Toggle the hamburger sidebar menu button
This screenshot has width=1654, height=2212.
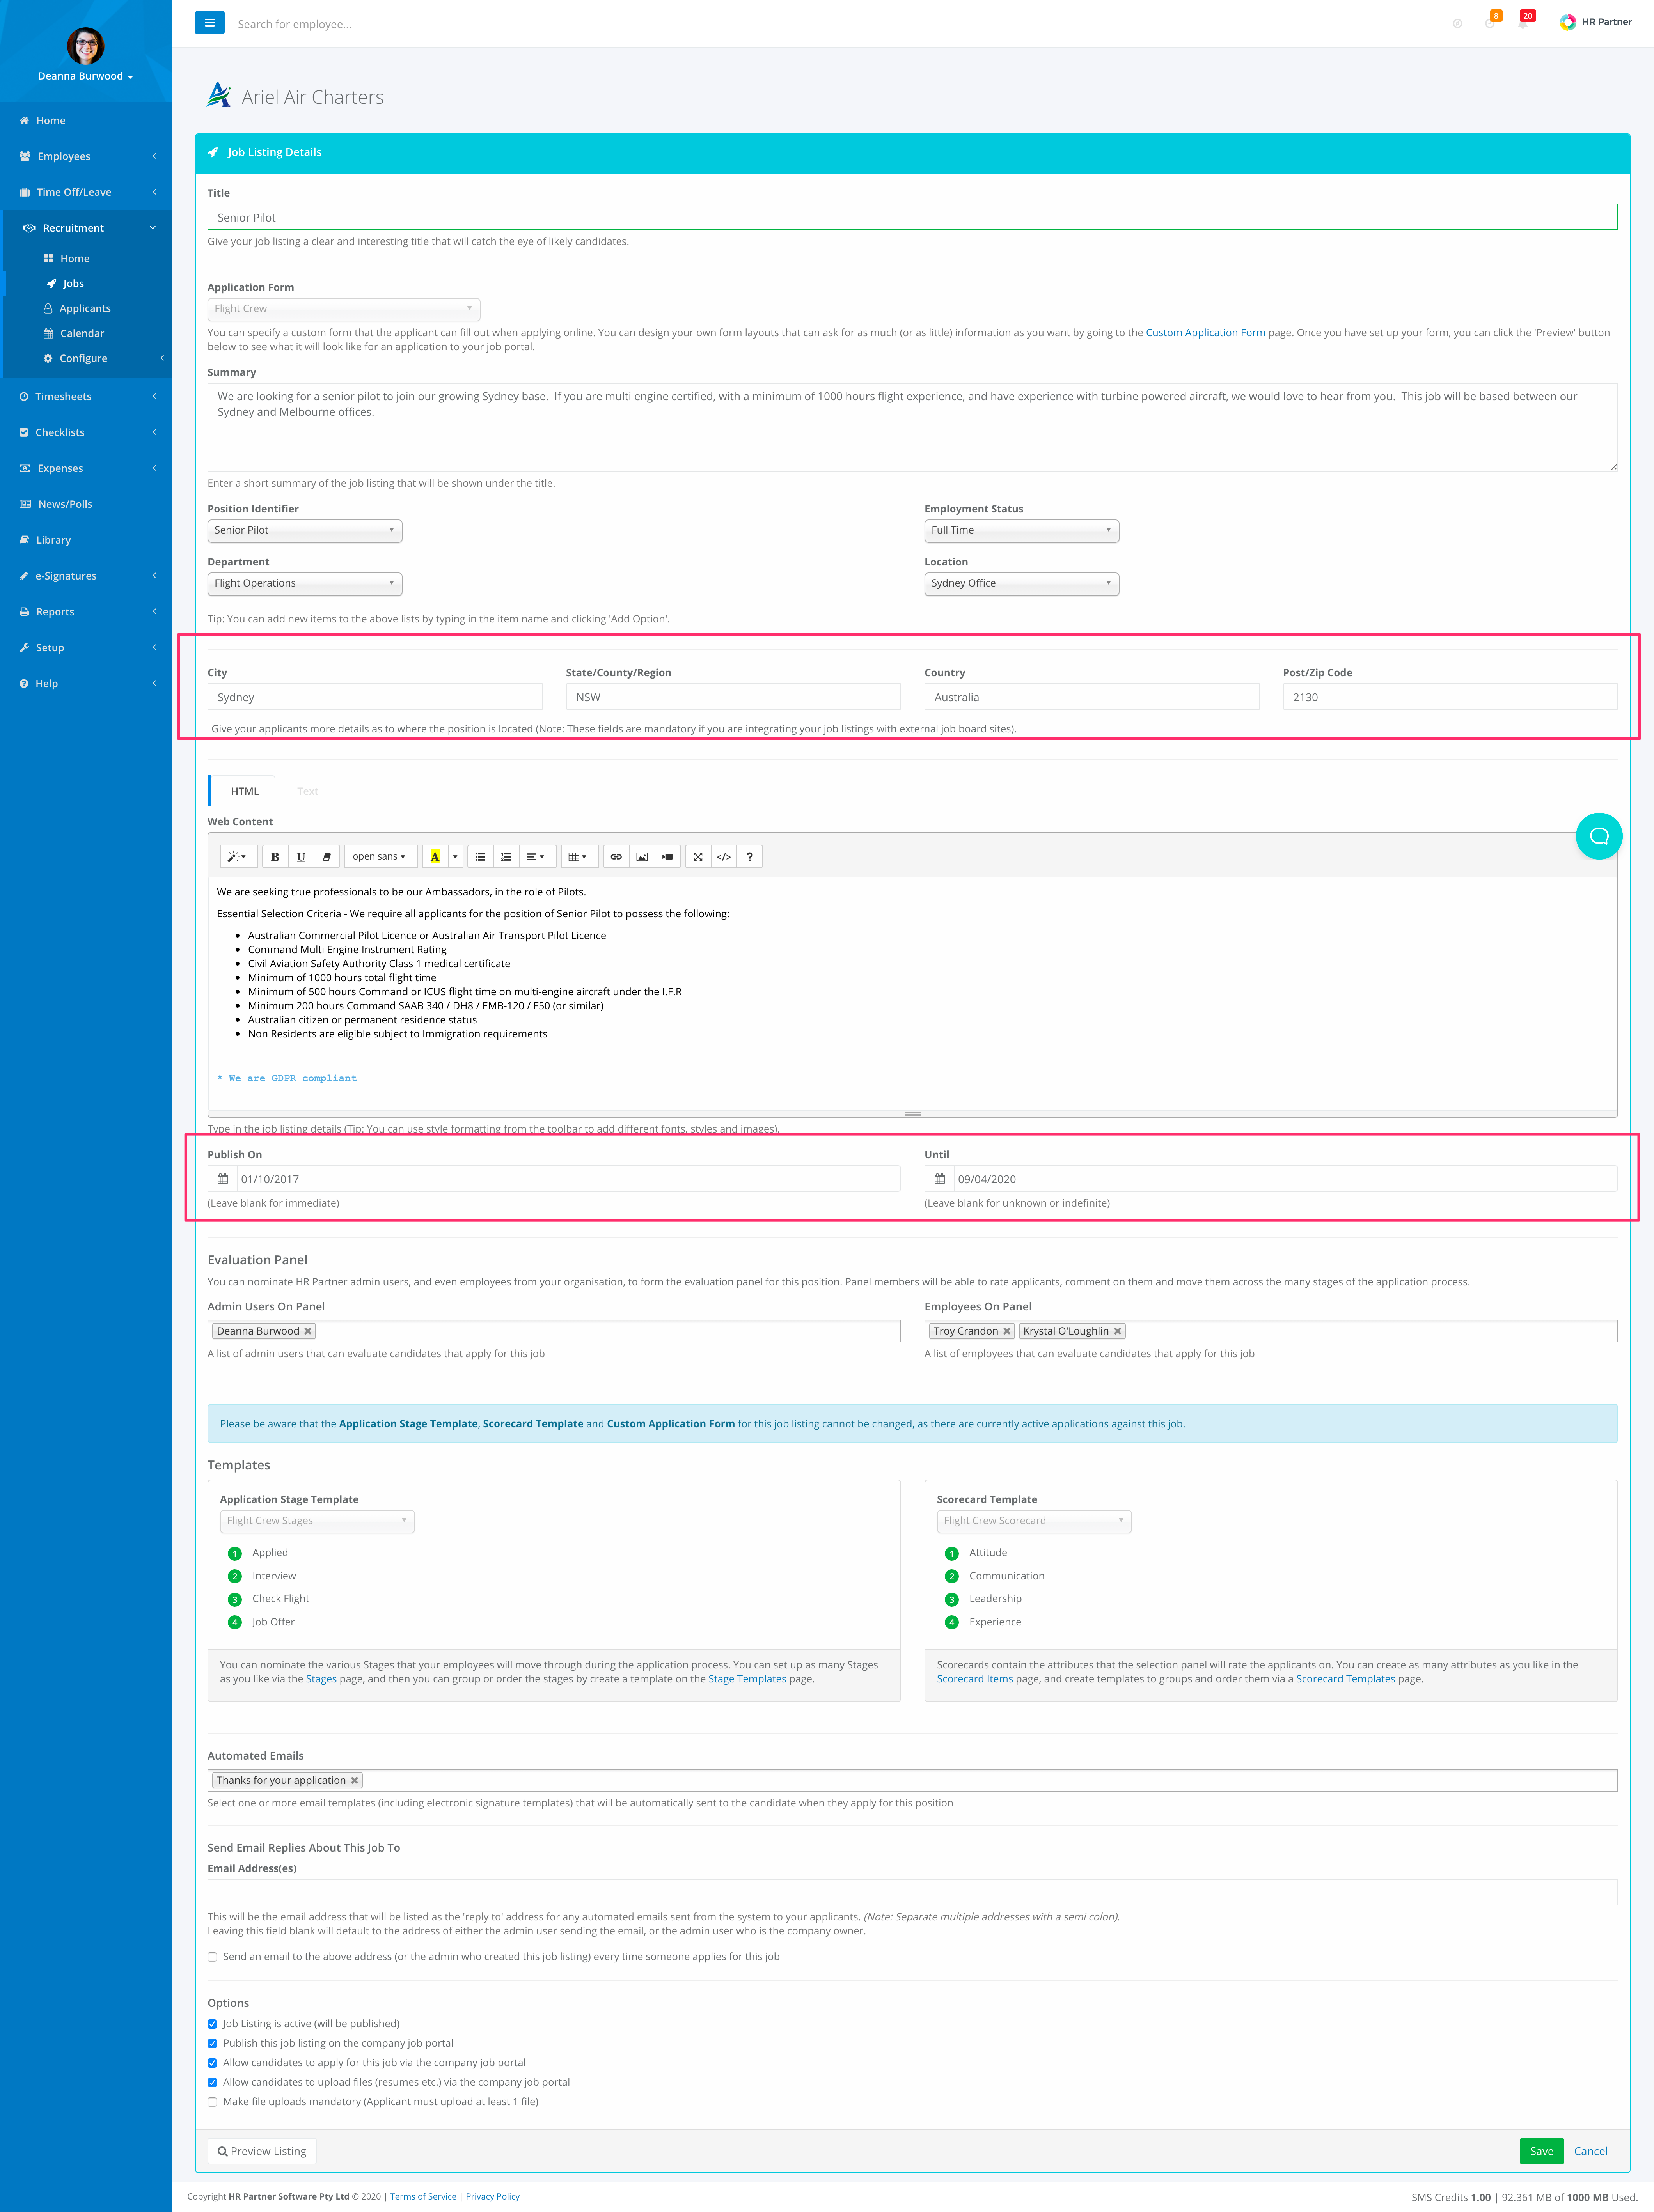coord(209,23)
